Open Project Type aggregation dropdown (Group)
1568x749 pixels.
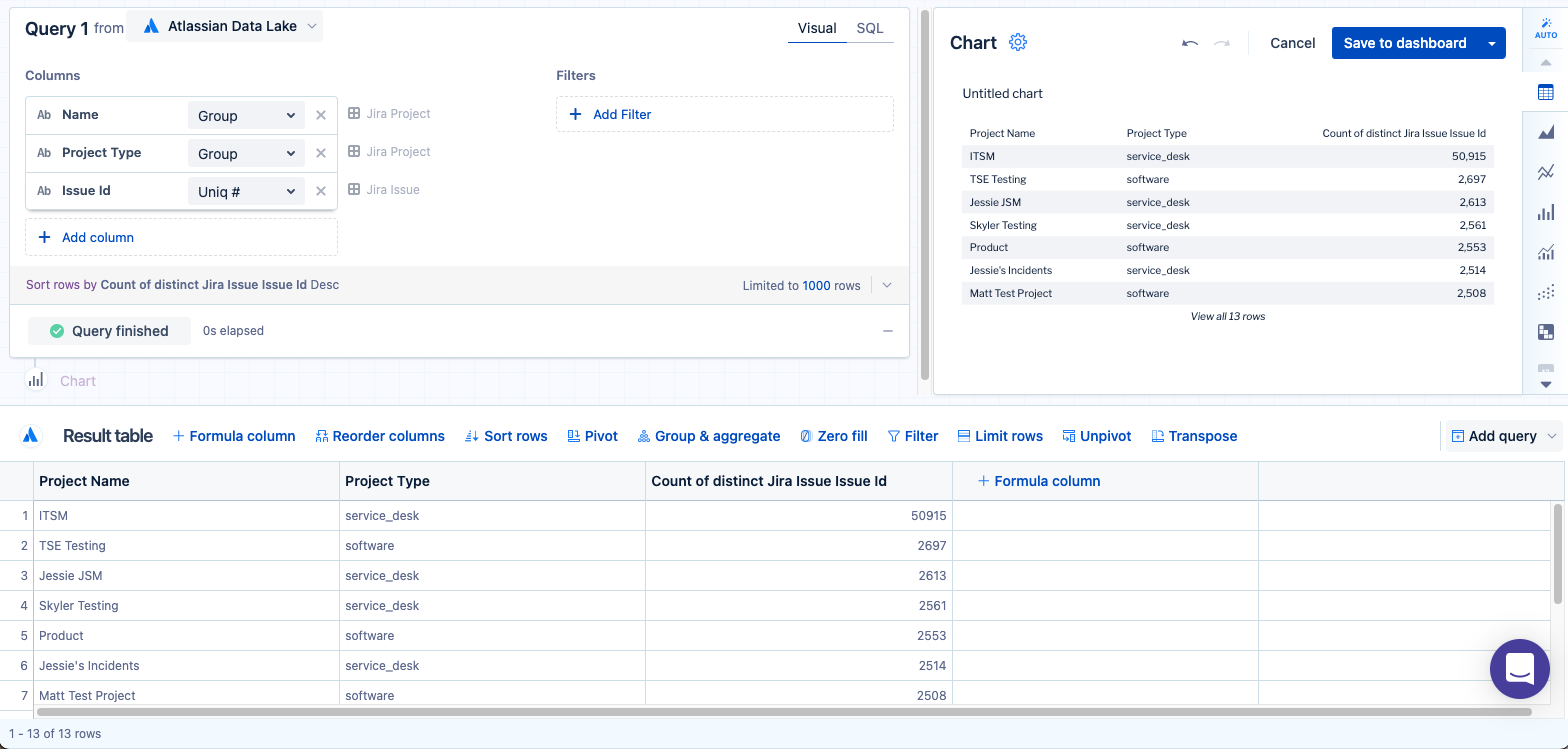point(246,153)
